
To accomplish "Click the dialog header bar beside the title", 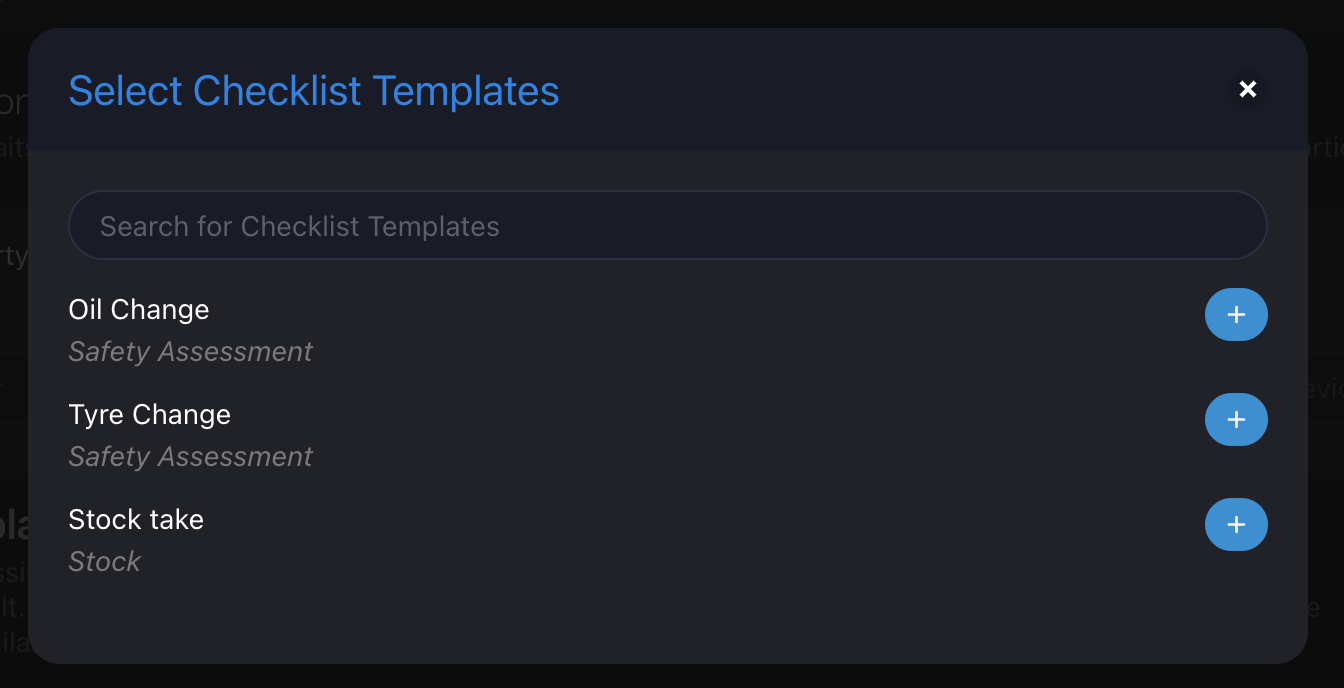I will pyautogui.click(x=890, y=90).
